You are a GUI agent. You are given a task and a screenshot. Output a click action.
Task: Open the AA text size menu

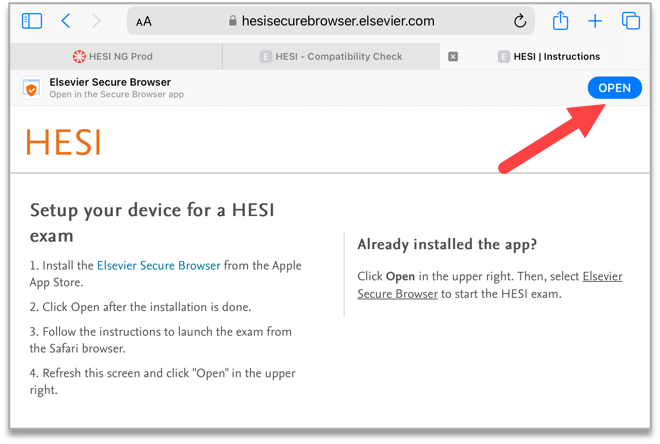(144, 21)
